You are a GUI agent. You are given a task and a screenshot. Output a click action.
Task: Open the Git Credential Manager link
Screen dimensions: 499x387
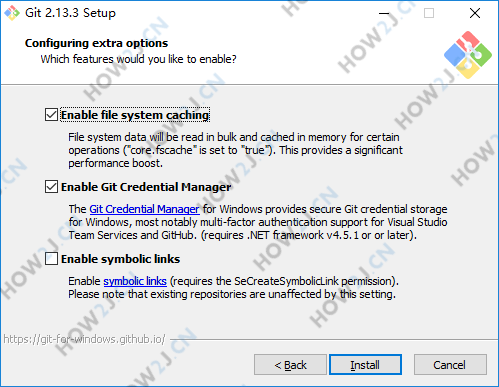[144, 209]
